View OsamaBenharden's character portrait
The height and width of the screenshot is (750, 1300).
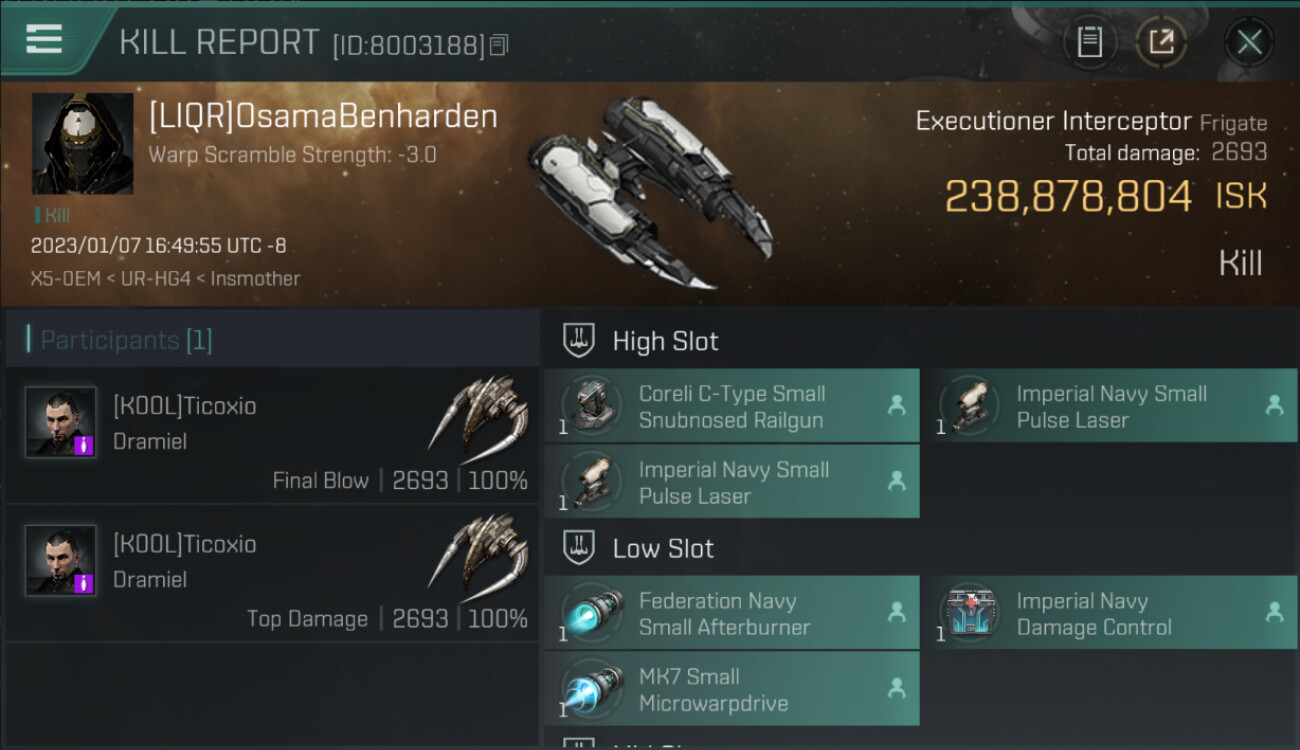click(83, 144)
